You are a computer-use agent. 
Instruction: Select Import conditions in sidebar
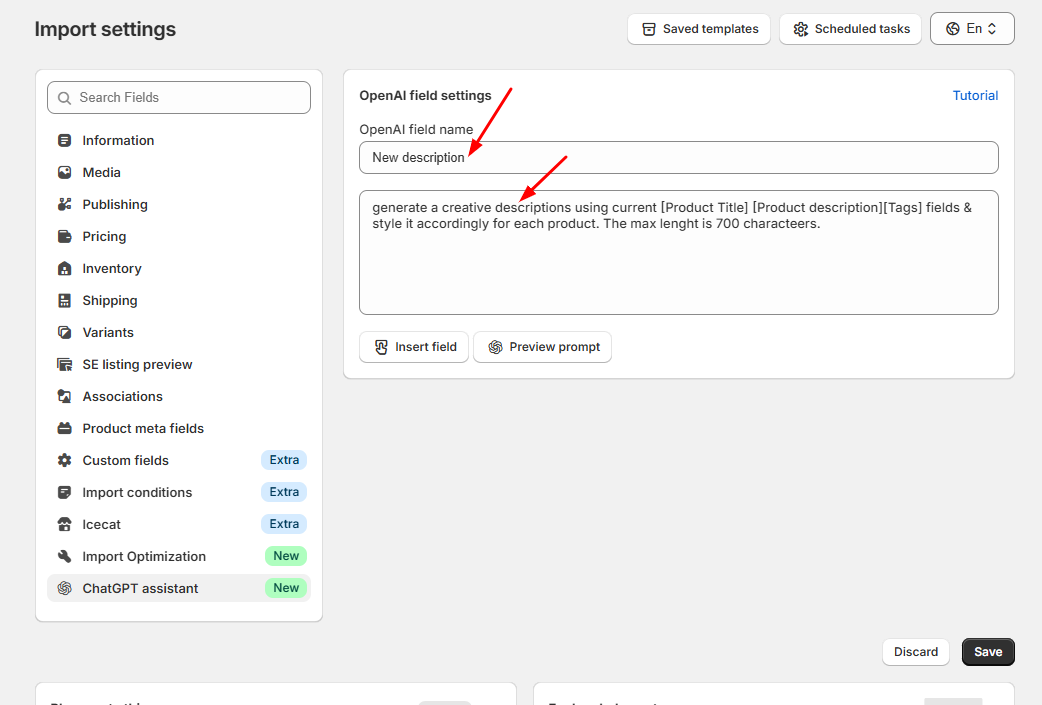pos(179,492)
